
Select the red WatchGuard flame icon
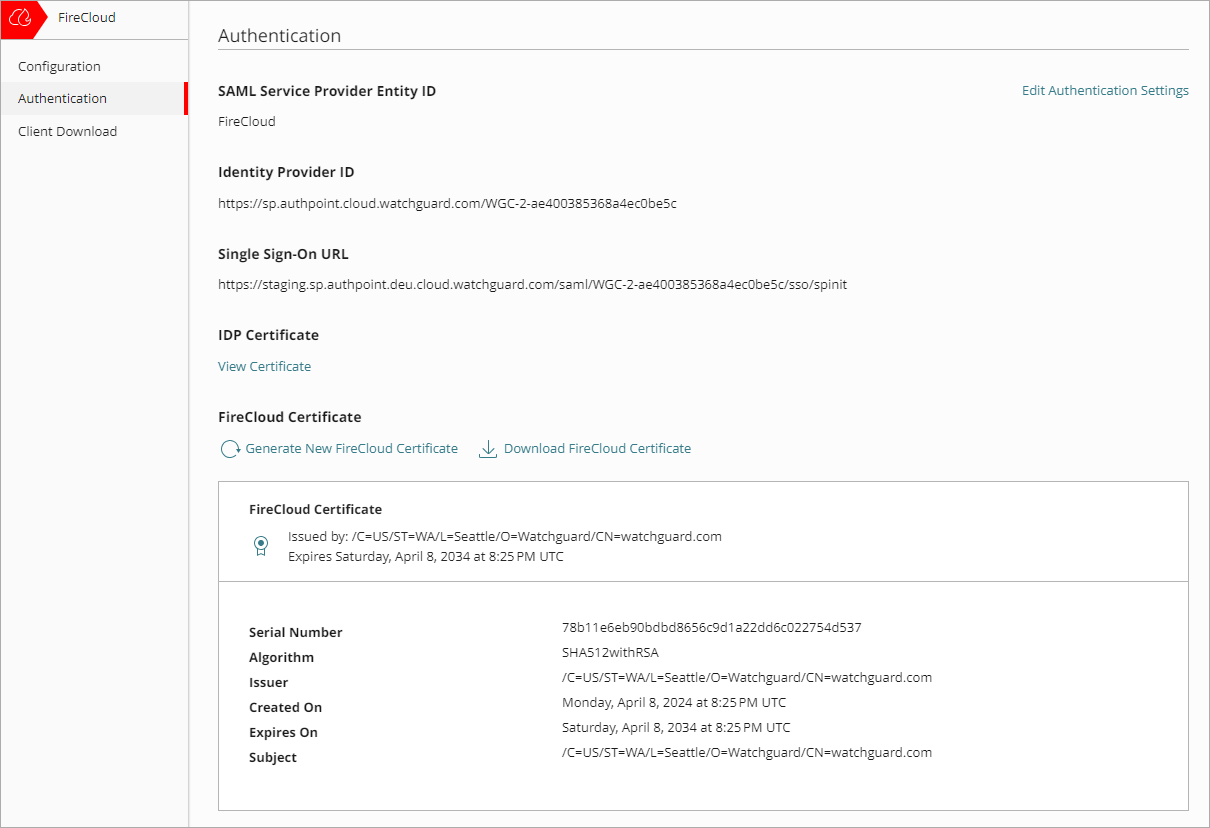click(x=22, y=17)
